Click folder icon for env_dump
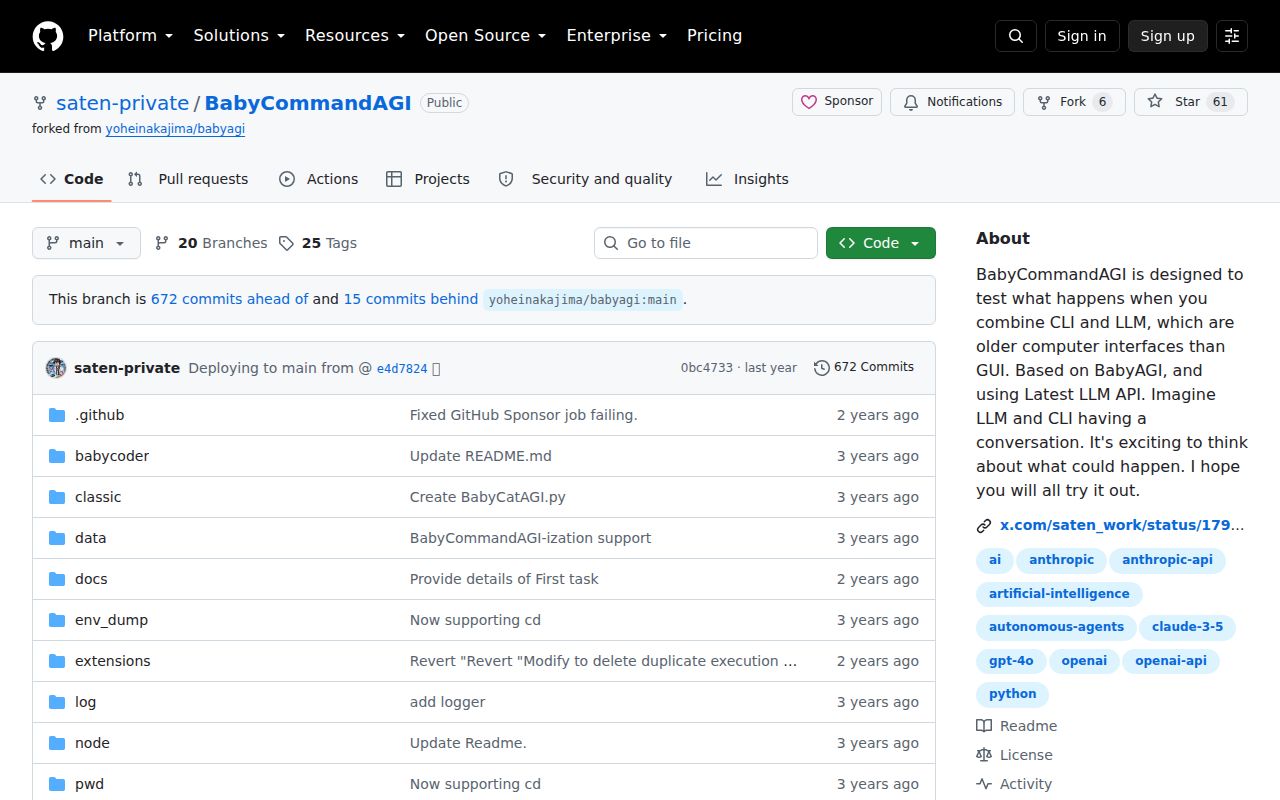The width and height of the screenshot is (1280, 800). coord(57,620)
